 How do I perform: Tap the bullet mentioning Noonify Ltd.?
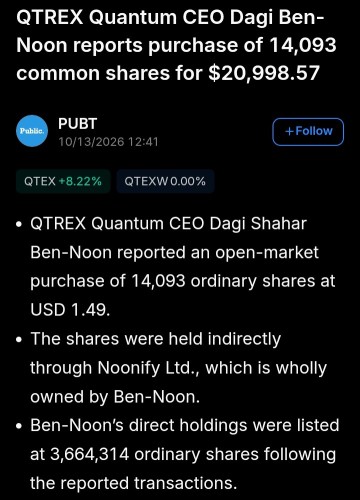click(x=178, y=368)
